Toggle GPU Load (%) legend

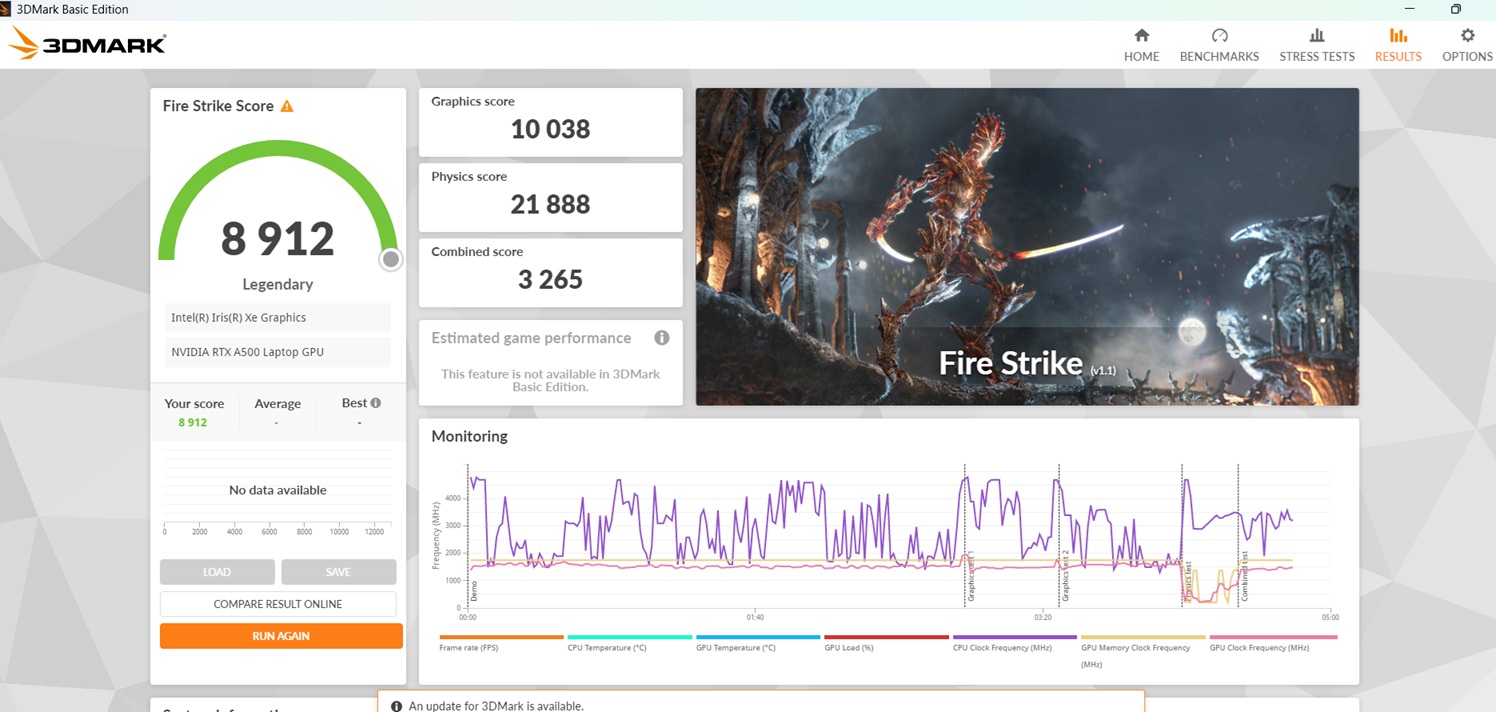pyautogui.click(x=886, y=643)
